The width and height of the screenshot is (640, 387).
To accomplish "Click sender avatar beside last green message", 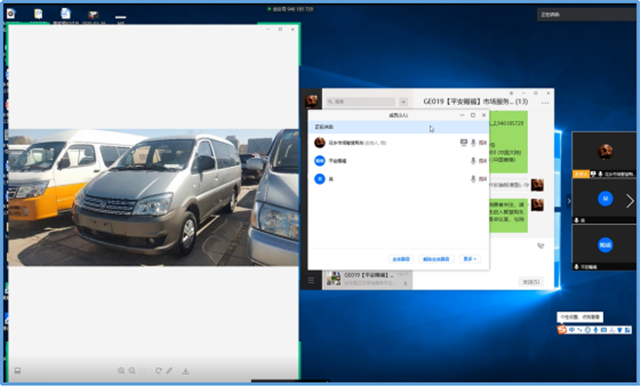I will tap(537, 205).
